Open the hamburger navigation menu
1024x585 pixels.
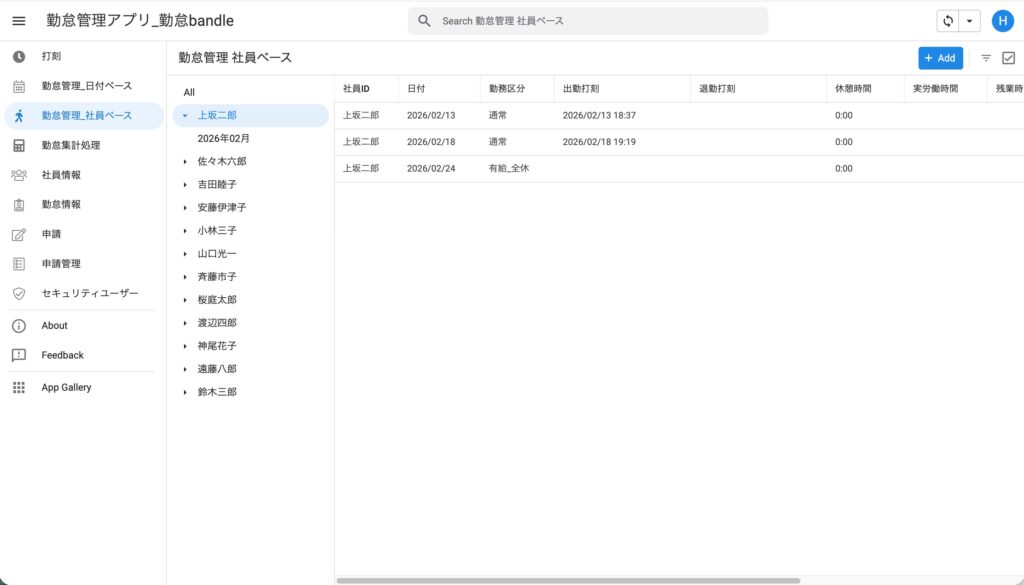(18, 21)
